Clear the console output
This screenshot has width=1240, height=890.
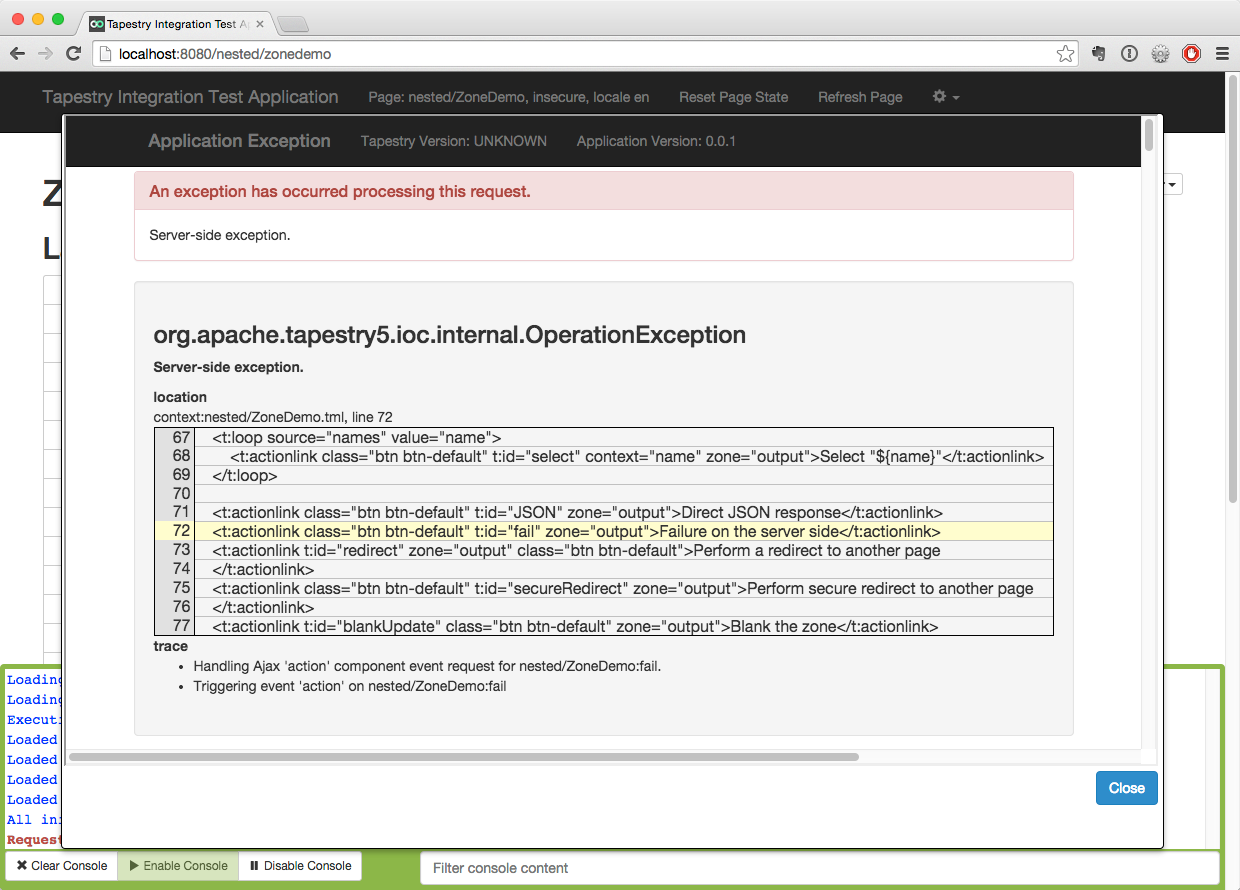(x=62, y=866)
